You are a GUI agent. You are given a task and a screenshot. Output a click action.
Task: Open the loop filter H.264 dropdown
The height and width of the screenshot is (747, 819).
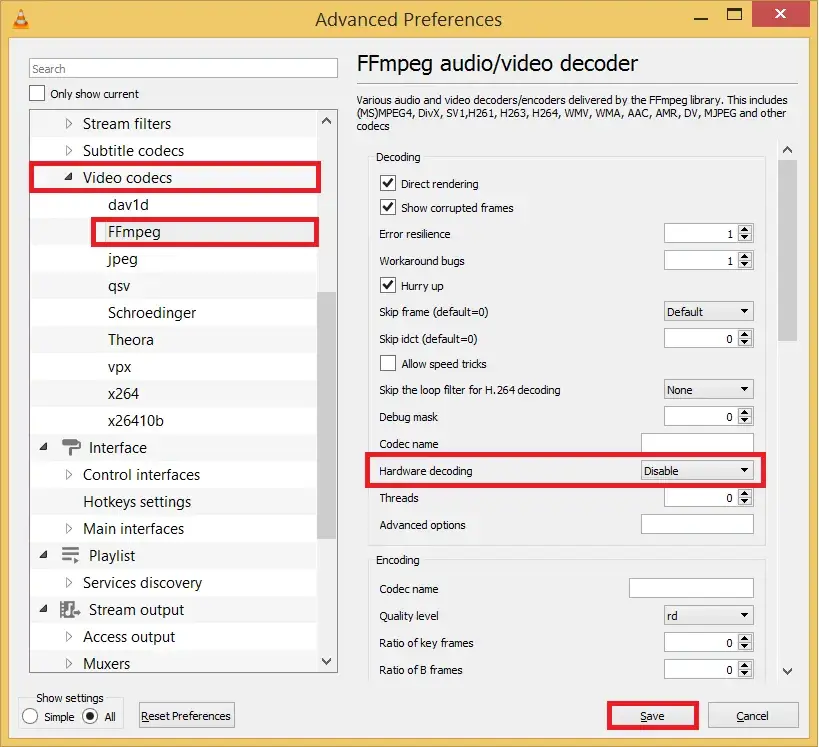click(x=709, y=390)
